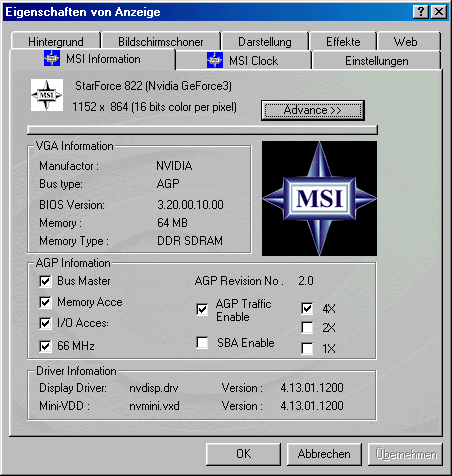Click the NVIDIA manufacturer value

174,166
